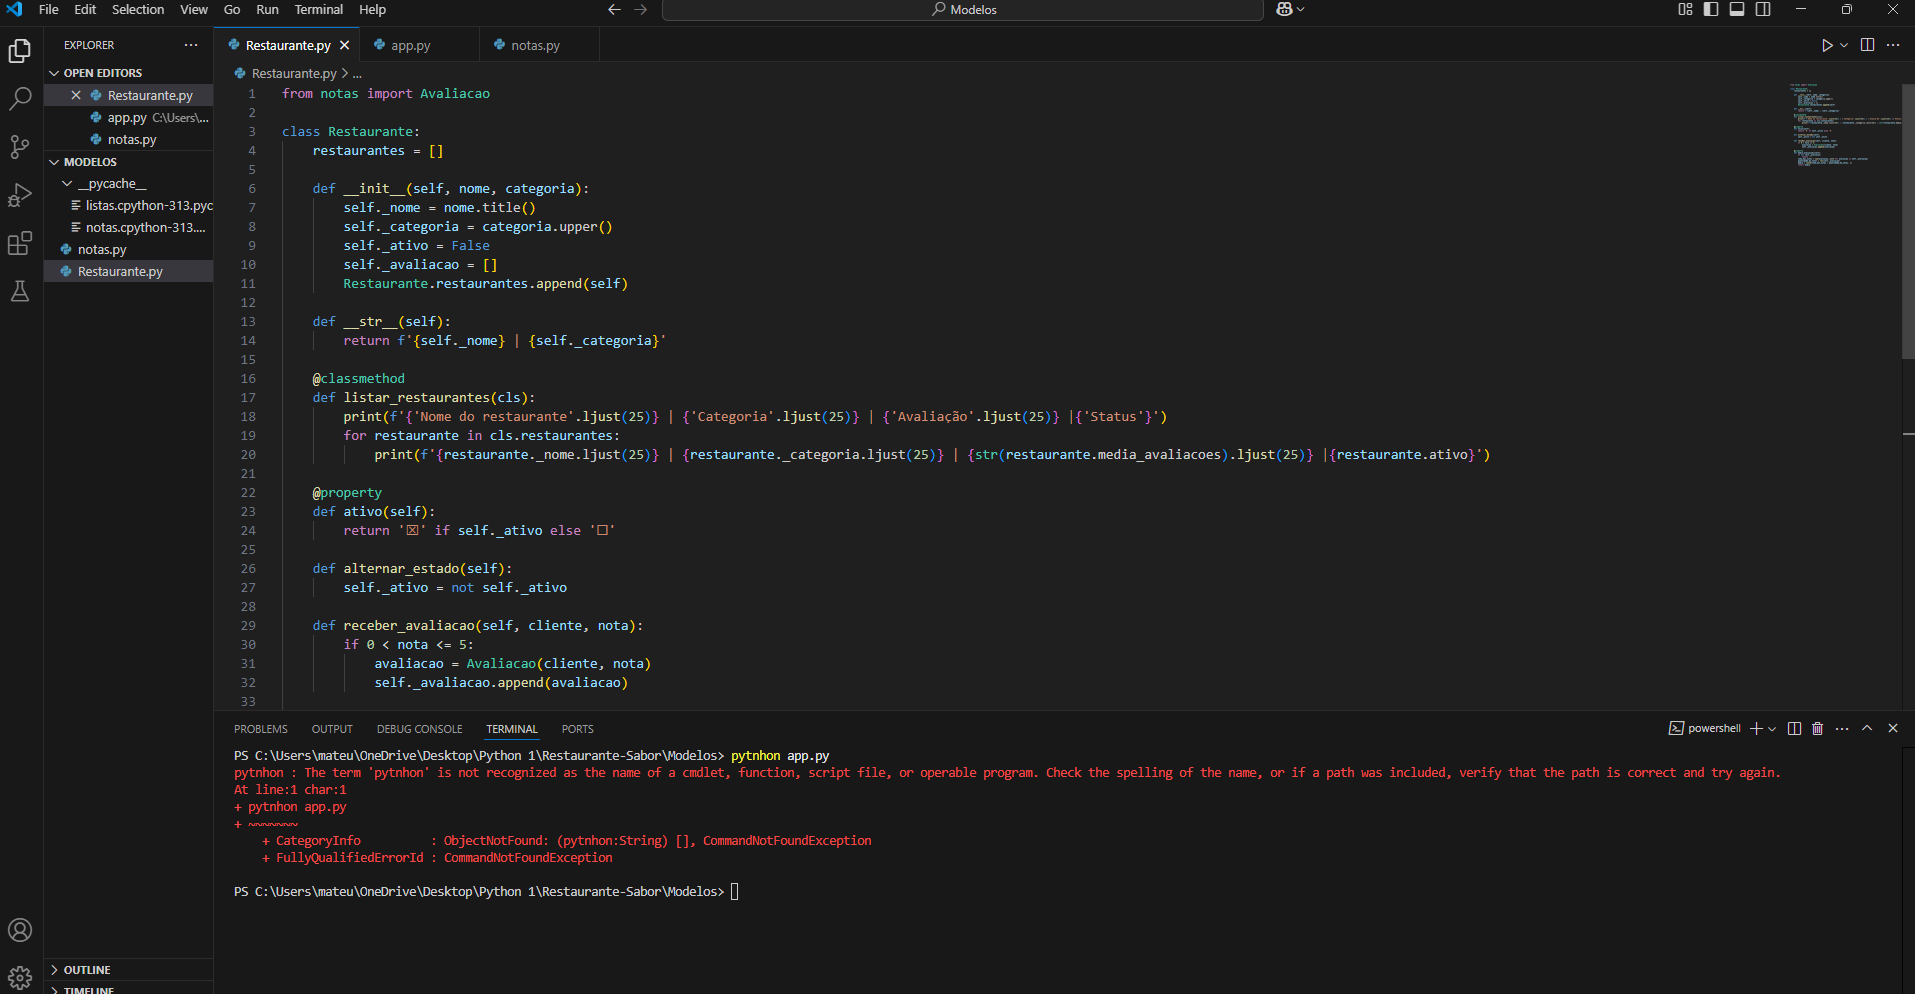The height and width of the screenshot is (994, 1915).
Task: Split the terminal panel
Action: tap(1794, 728)
